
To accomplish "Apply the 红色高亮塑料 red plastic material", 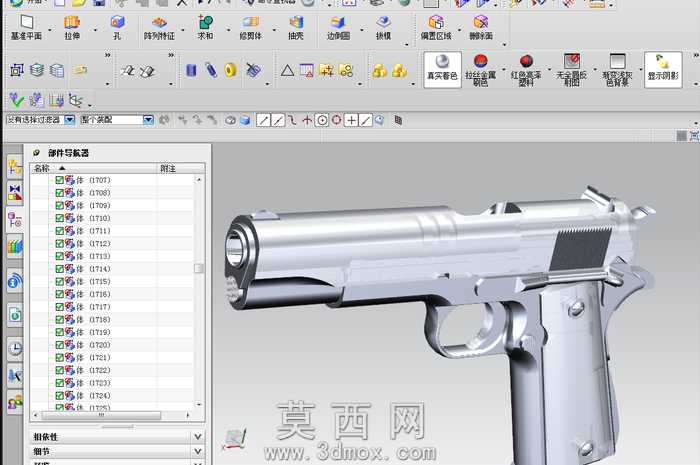I will pyautogui.click(x=526, y=70).
